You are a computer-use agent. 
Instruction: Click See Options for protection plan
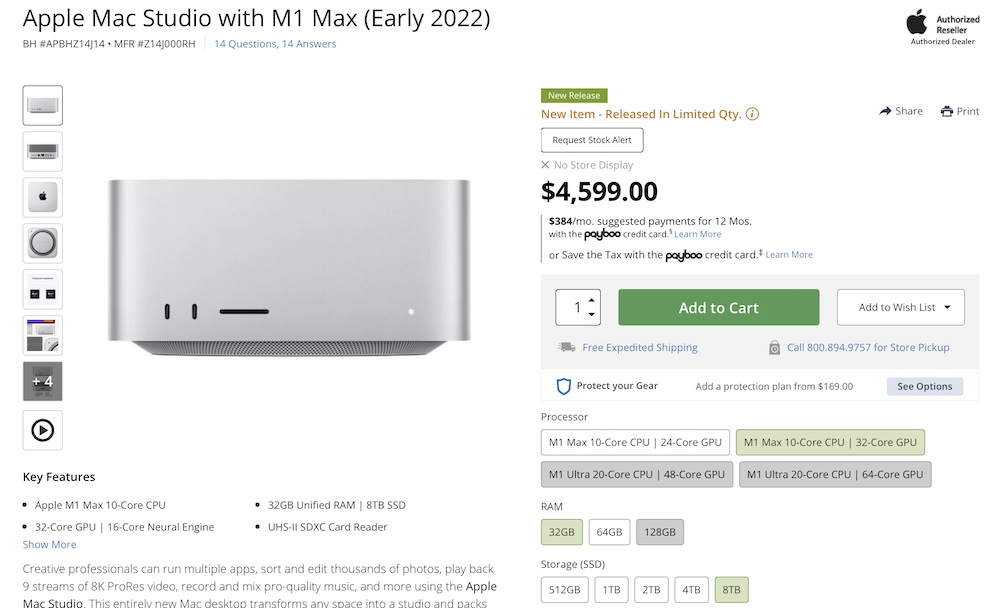(924, 386)
